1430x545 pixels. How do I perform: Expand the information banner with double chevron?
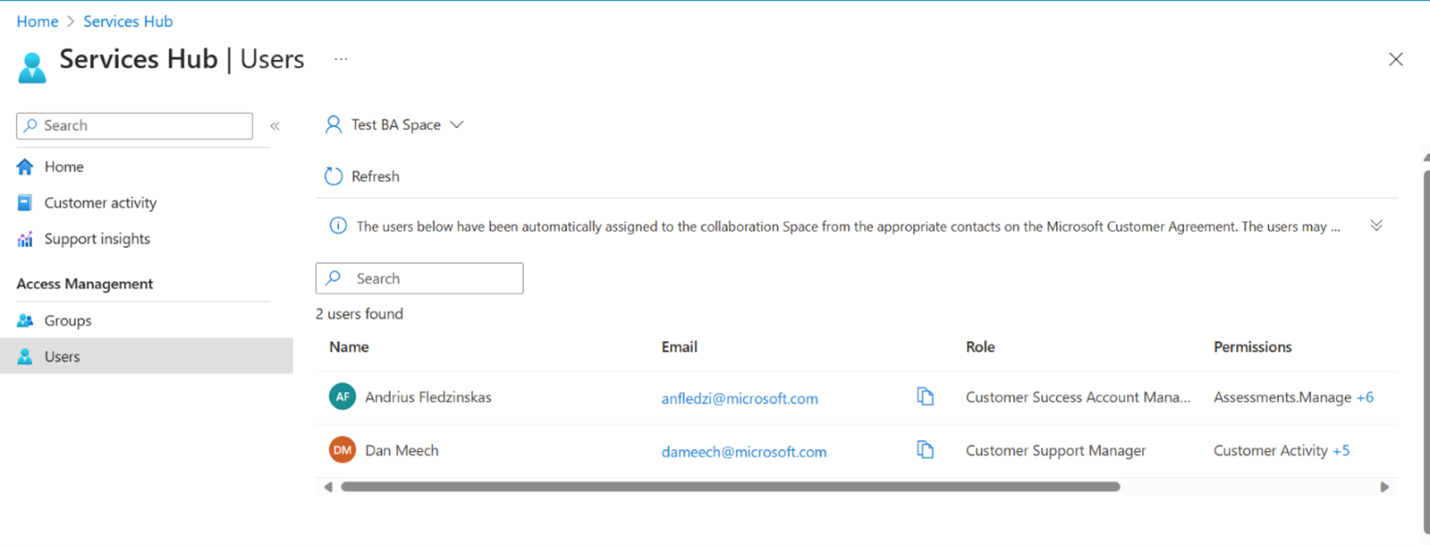pyautogui.click(x=1376, y=226)
